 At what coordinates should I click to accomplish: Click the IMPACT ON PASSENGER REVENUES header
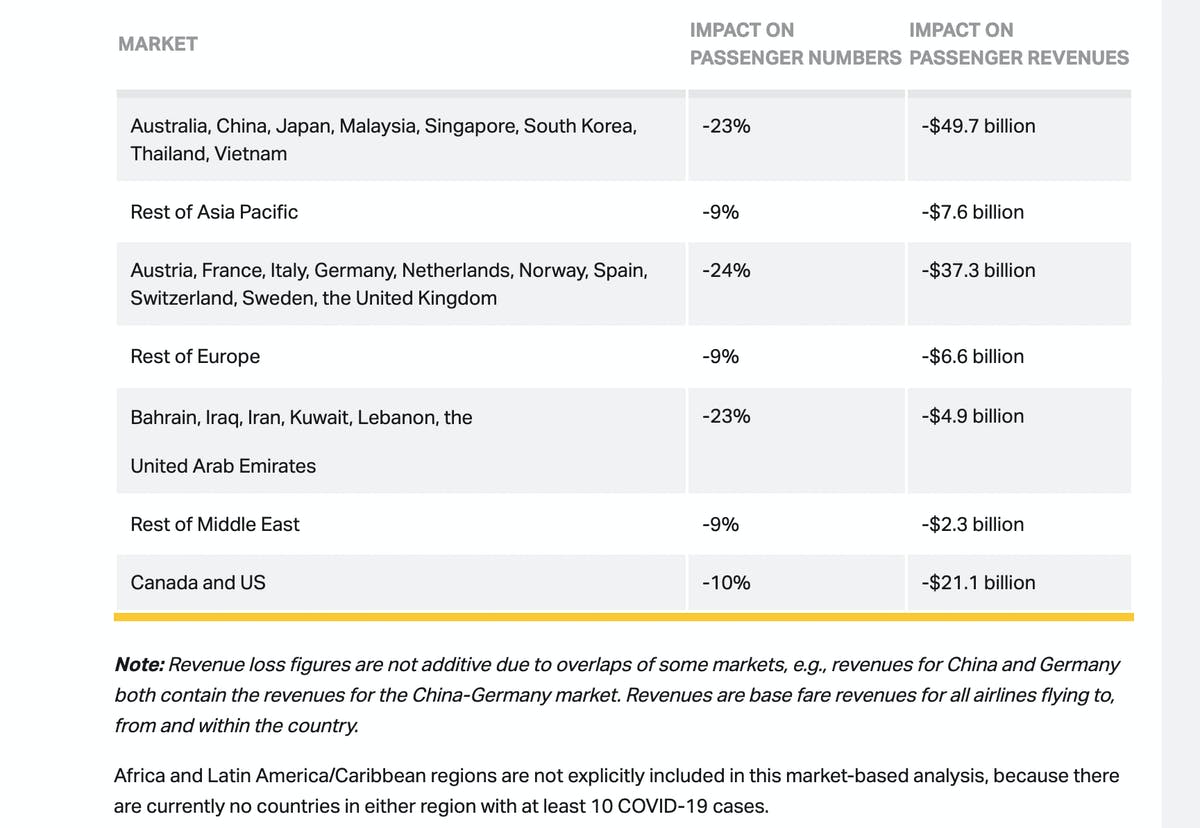[1018, 44]
